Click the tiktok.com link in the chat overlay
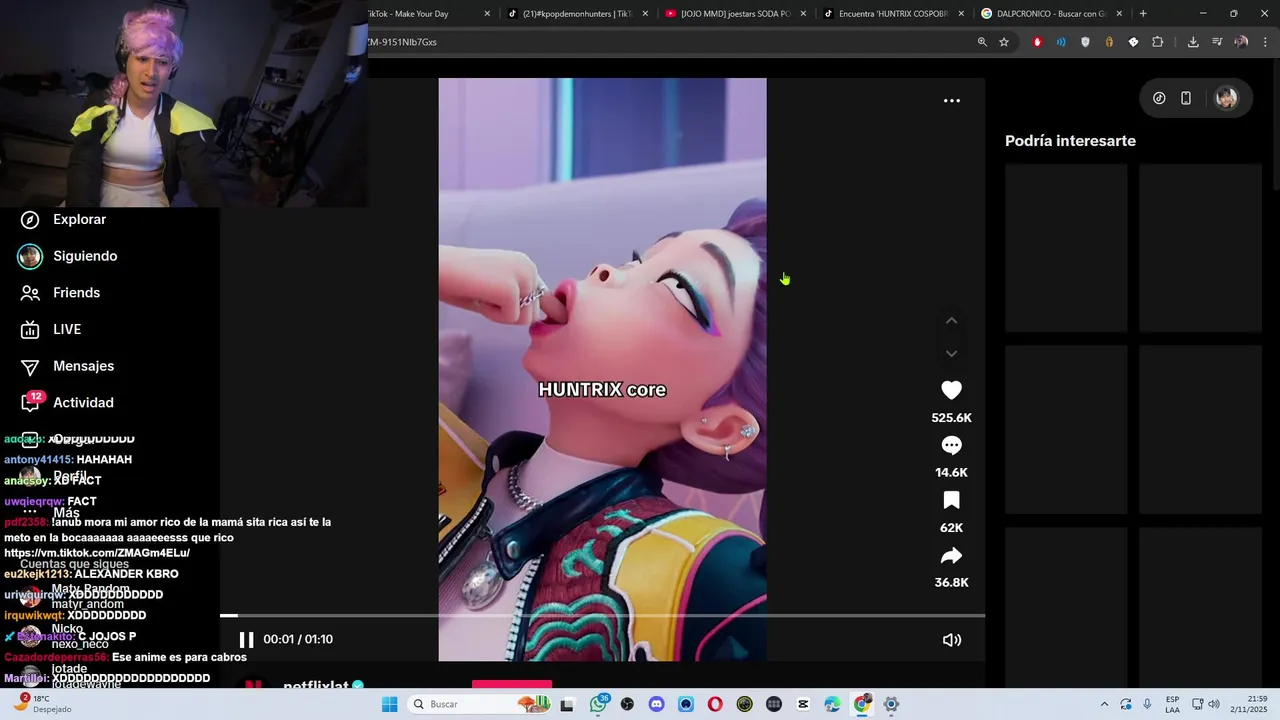This screenshot has width=1280, height=720. (97, 553)
